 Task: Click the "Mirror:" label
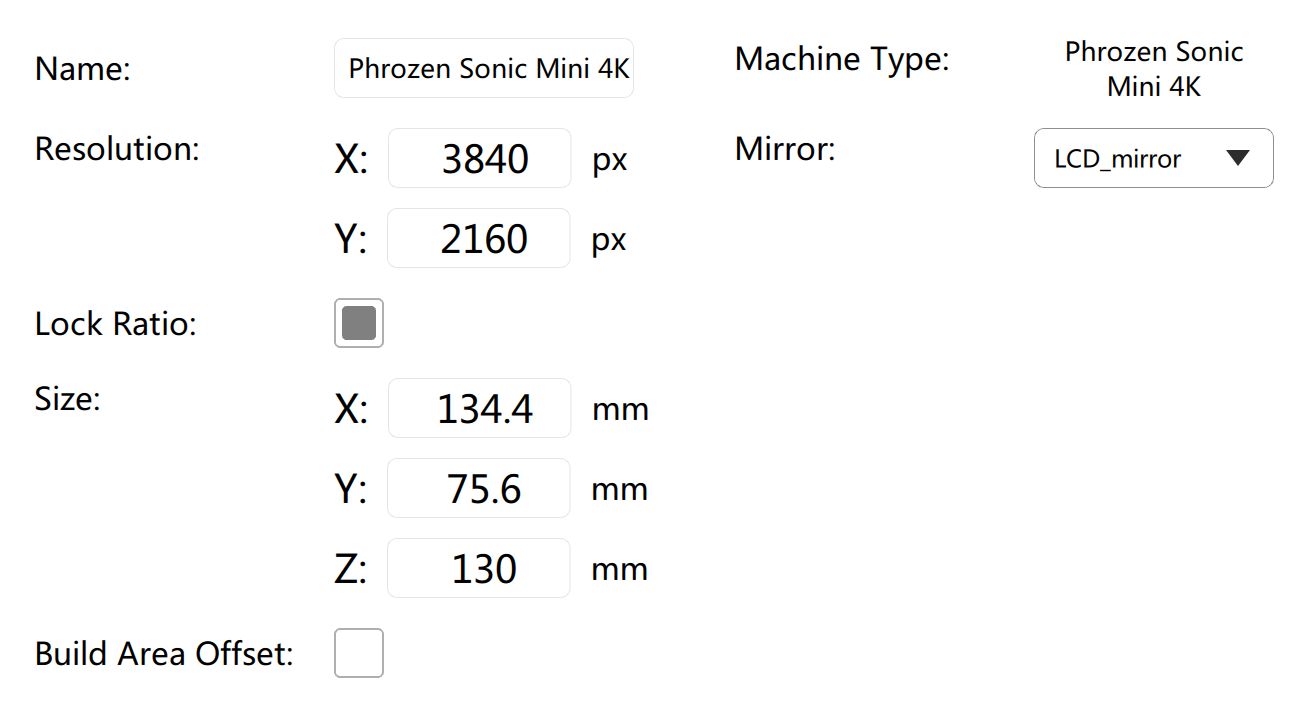(784, 149)
